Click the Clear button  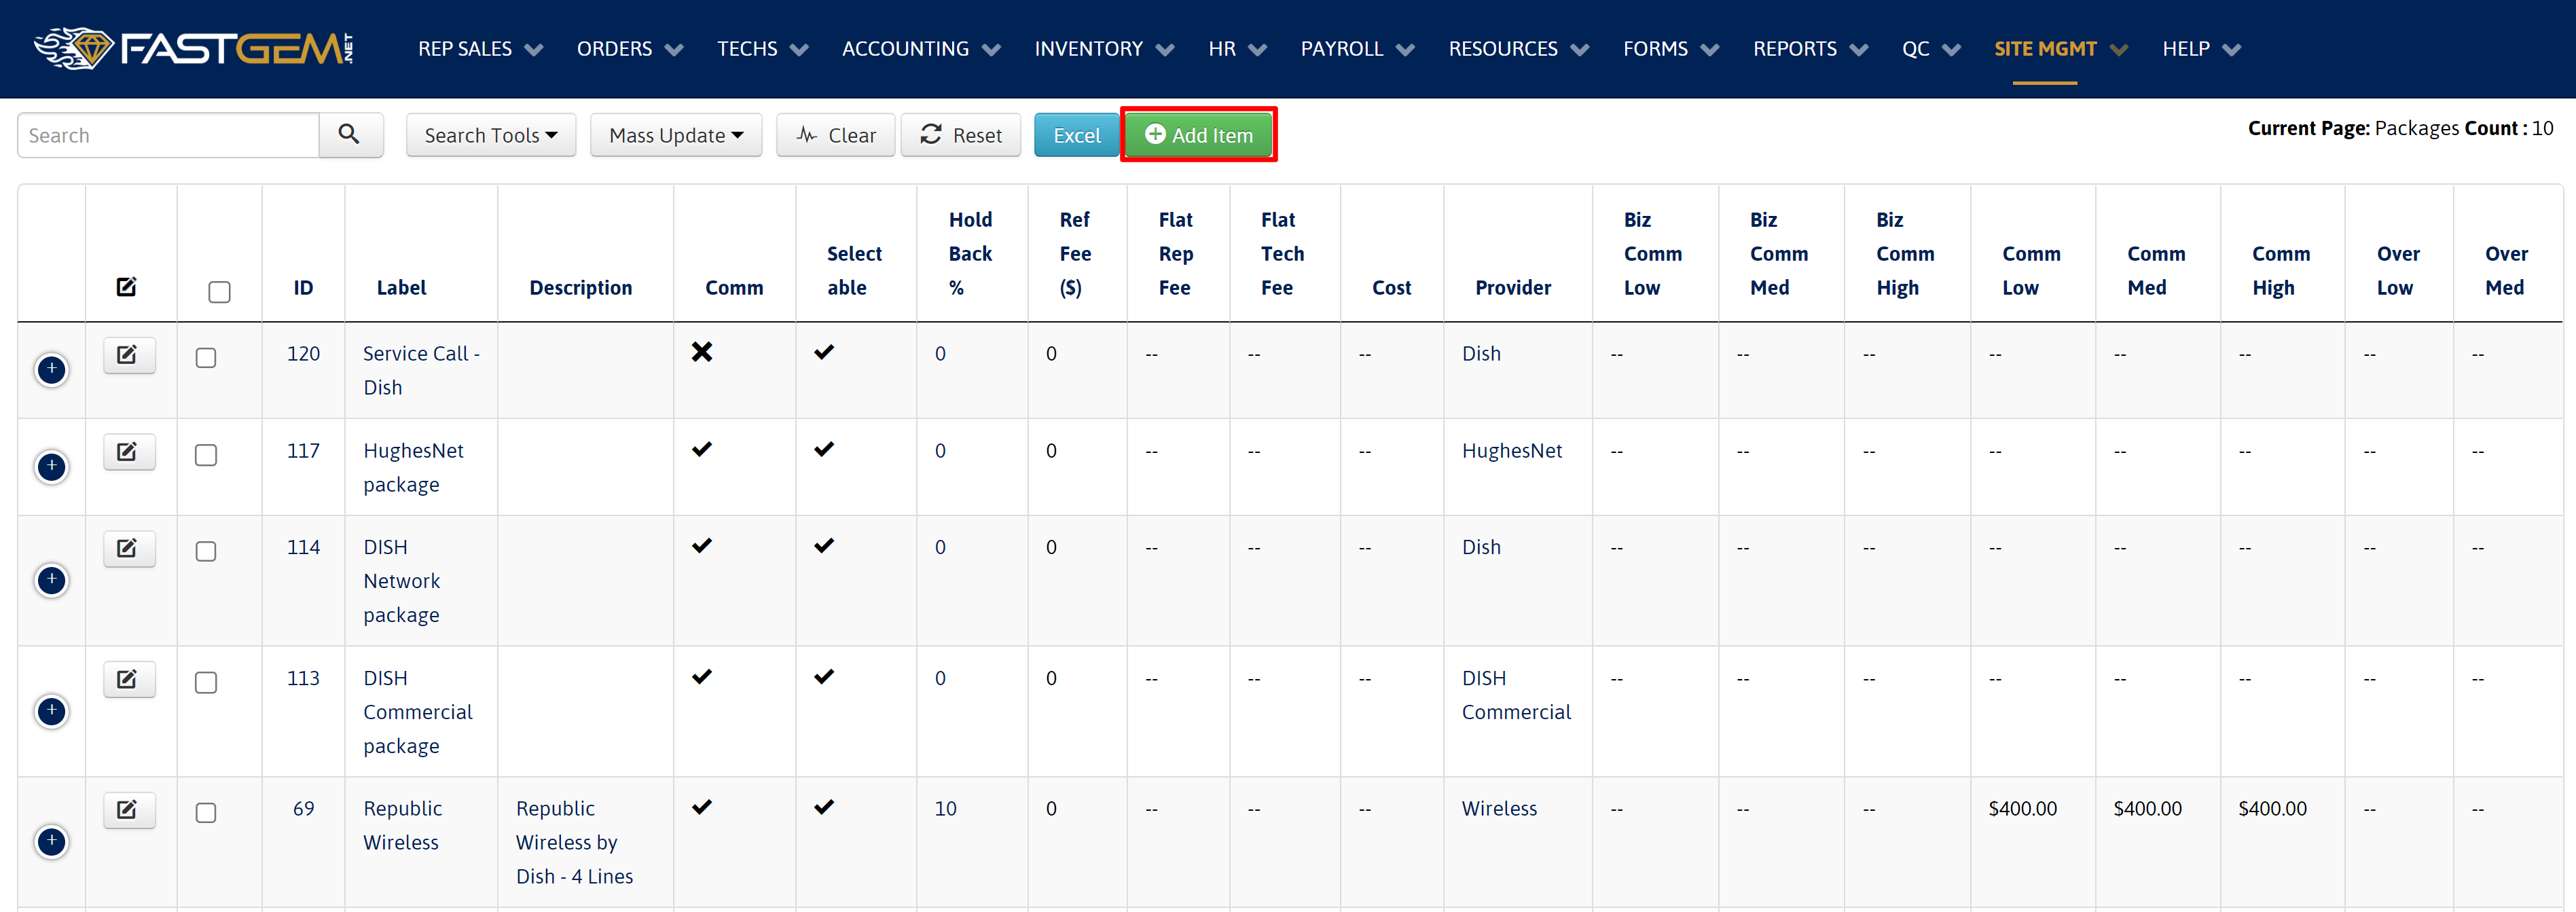point(836,135)
